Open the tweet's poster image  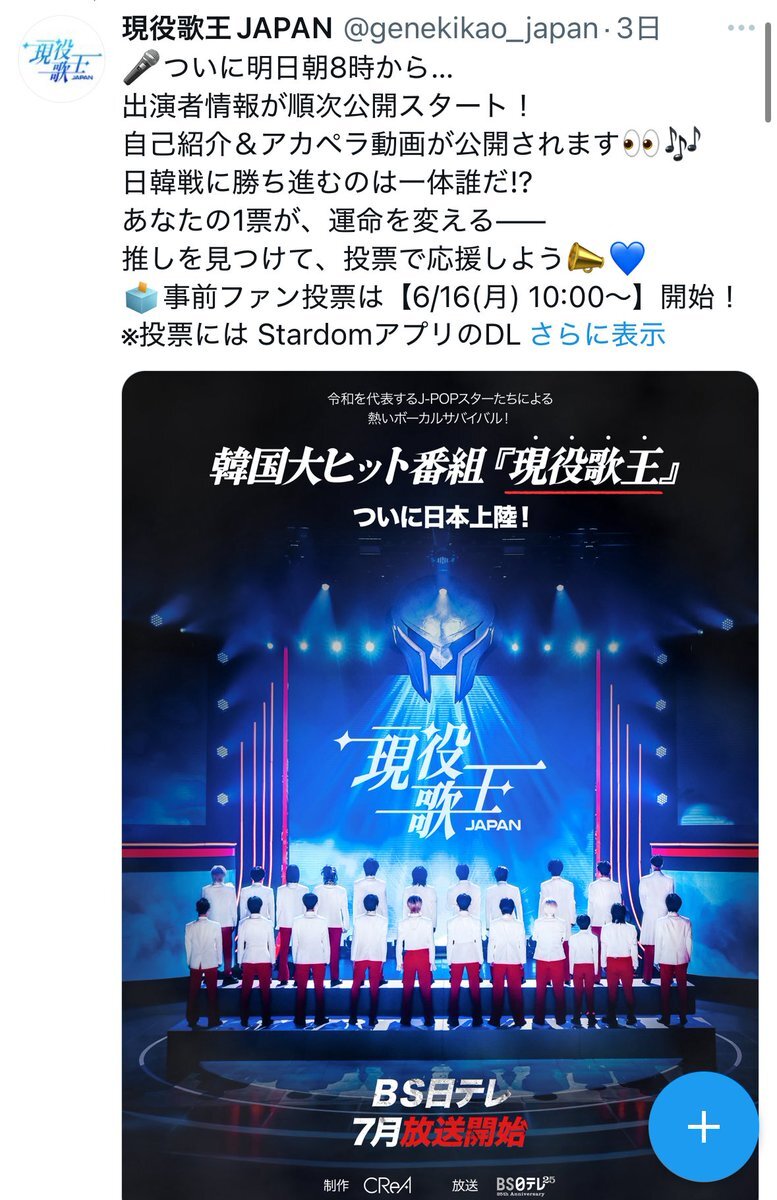tap(440, 785)
